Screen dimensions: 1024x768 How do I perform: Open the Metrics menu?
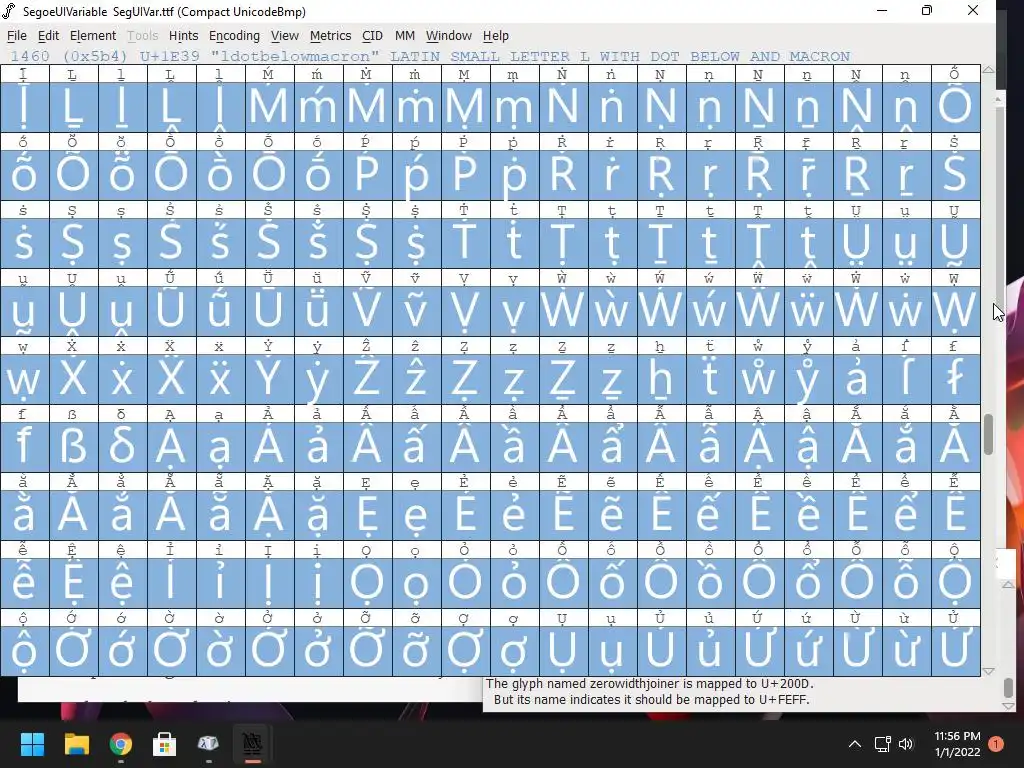(330, 36)
